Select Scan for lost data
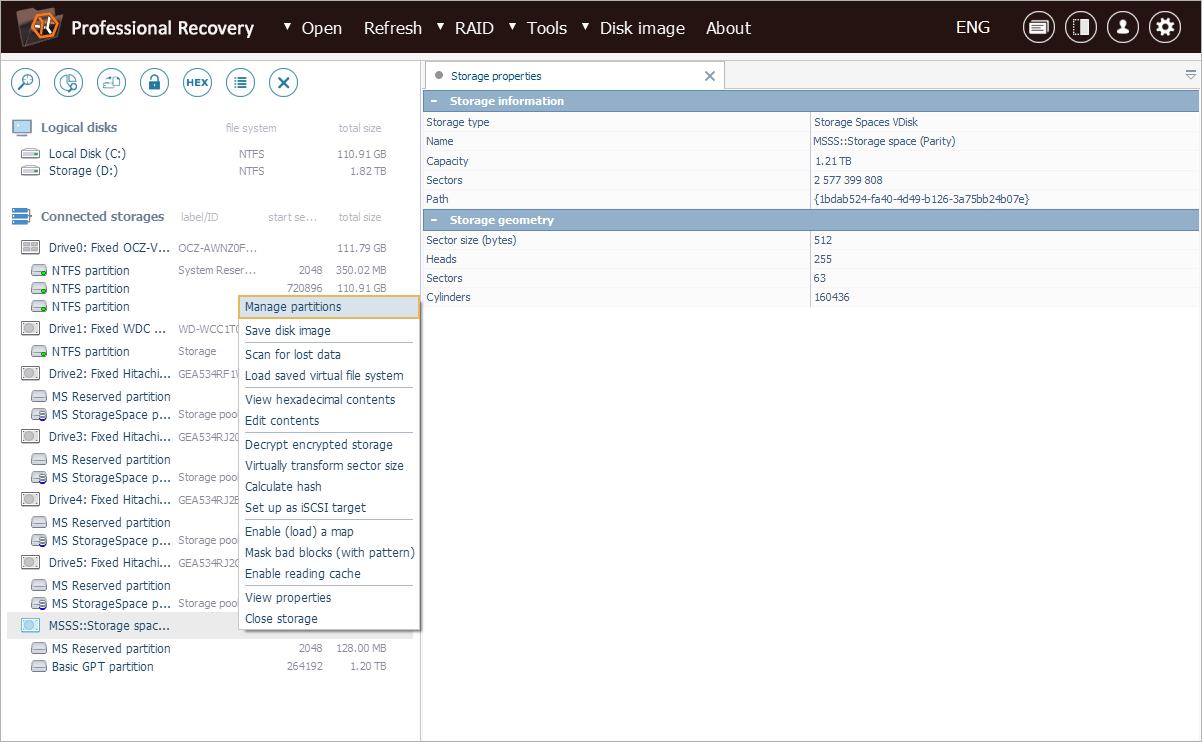 pyautogui.click(x=329, y=354)
